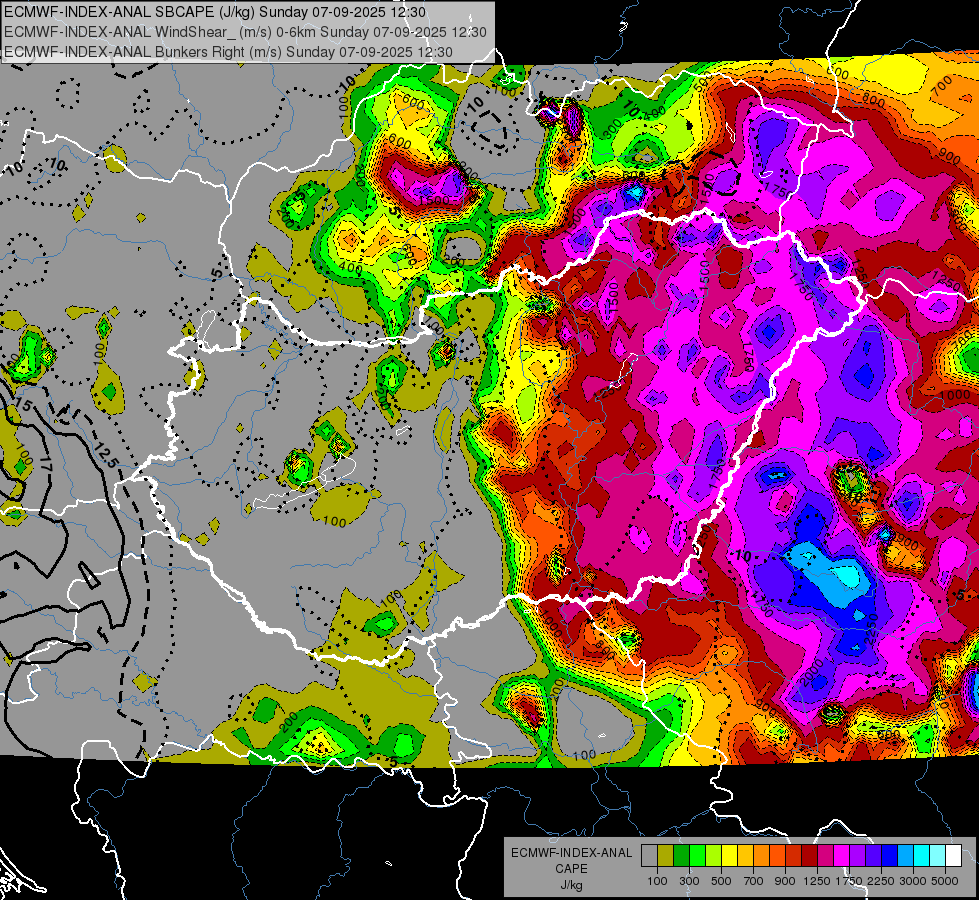This screenshot has height=900, width=979.
Task: Click the legend value 500
Action: pos(721,881)
